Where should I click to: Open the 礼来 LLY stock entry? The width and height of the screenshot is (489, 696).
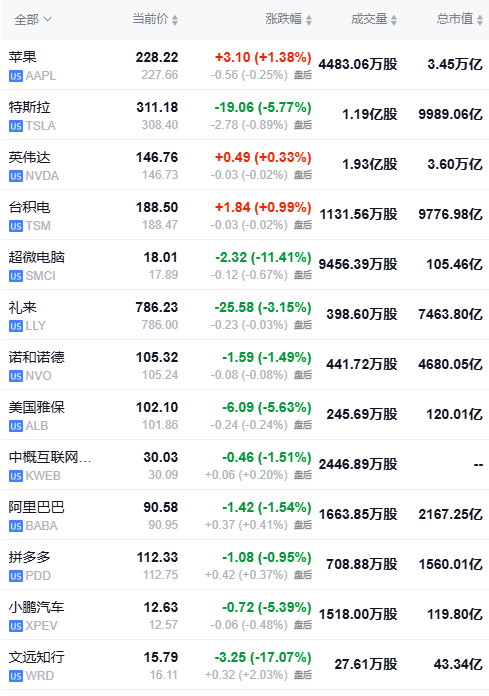click(x=244, y=315)
